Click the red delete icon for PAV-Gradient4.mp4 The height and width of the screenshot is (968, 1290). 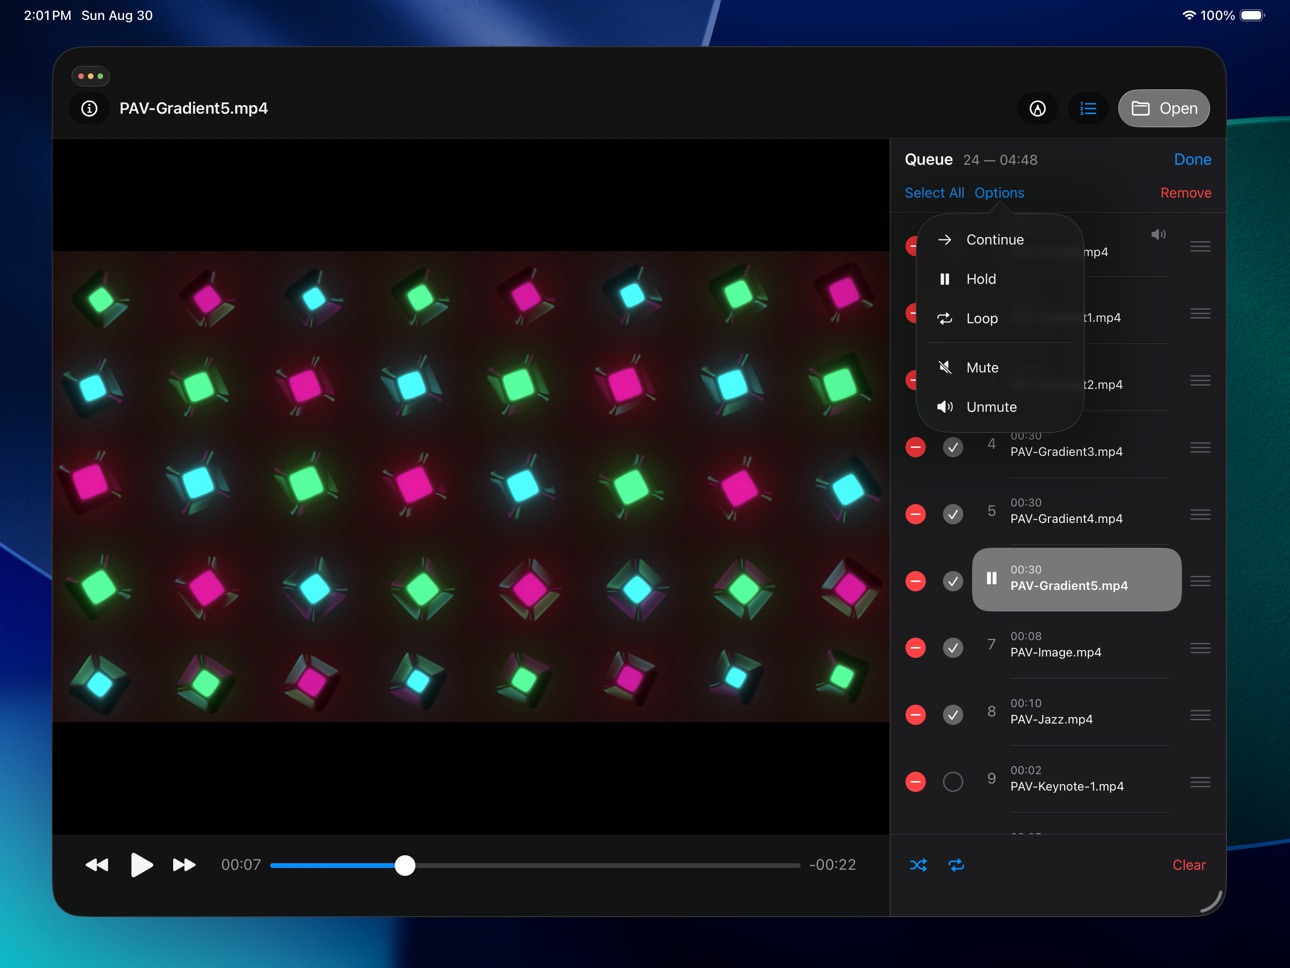(x=915, y=514)
